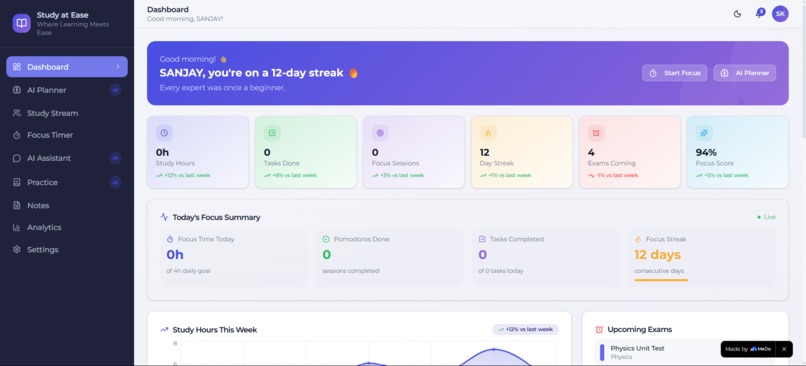Click the Study at Ease book logo
The image size is (806, 366).
[22, 23]
